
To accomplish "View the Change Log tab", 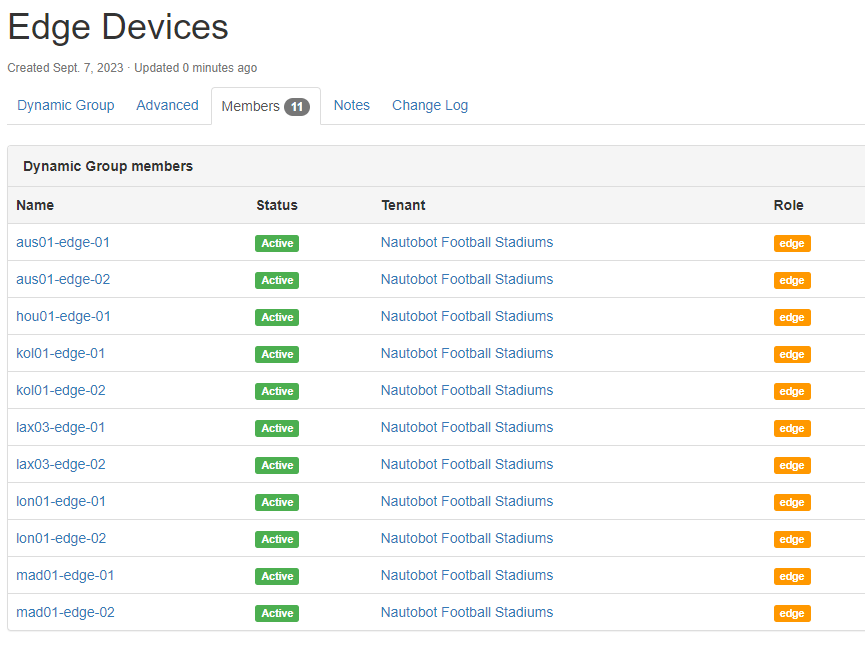I will (430, 105).
